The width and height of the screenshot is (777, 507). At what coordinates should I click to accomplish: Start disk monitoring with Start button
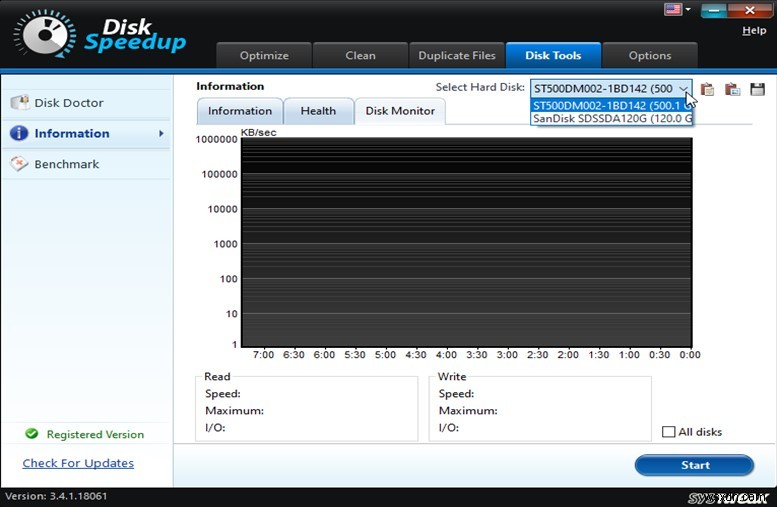click(x=694, y=465)
